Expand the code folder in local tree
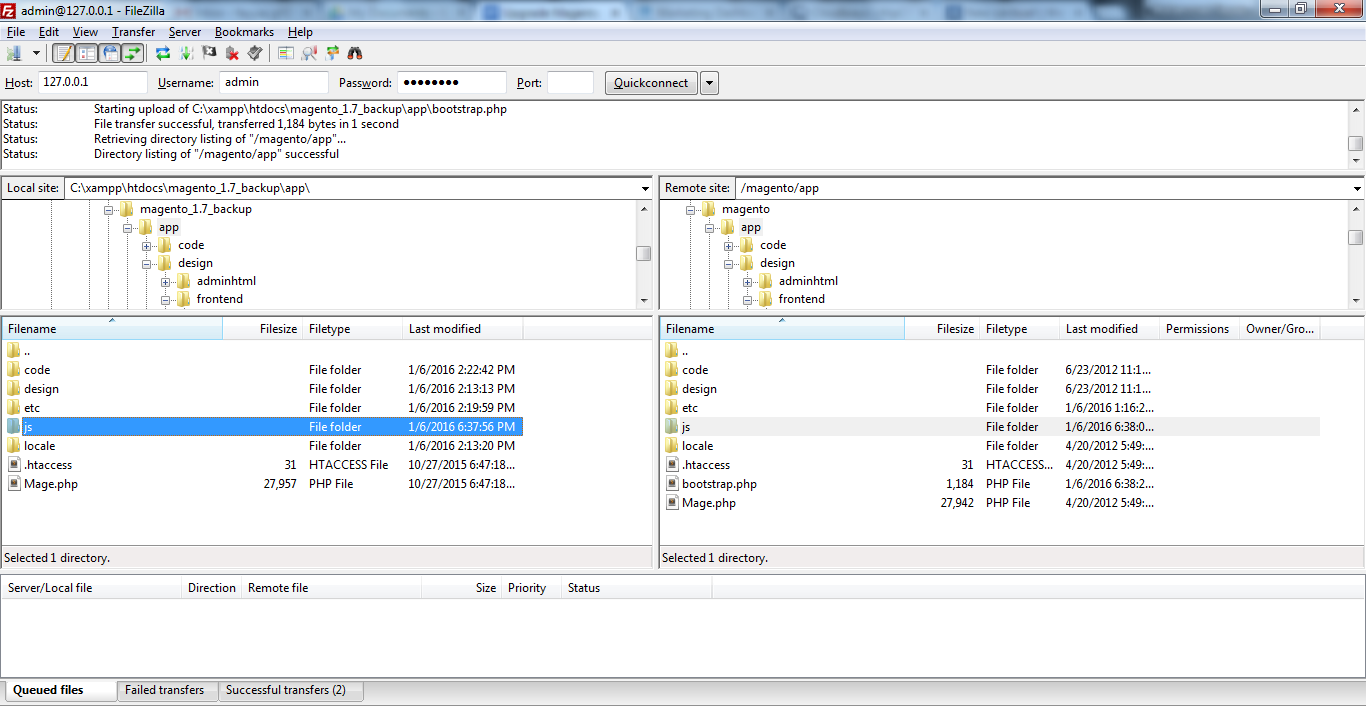The width and height of the screenshot is (1366, 706). tap(146, 246)
